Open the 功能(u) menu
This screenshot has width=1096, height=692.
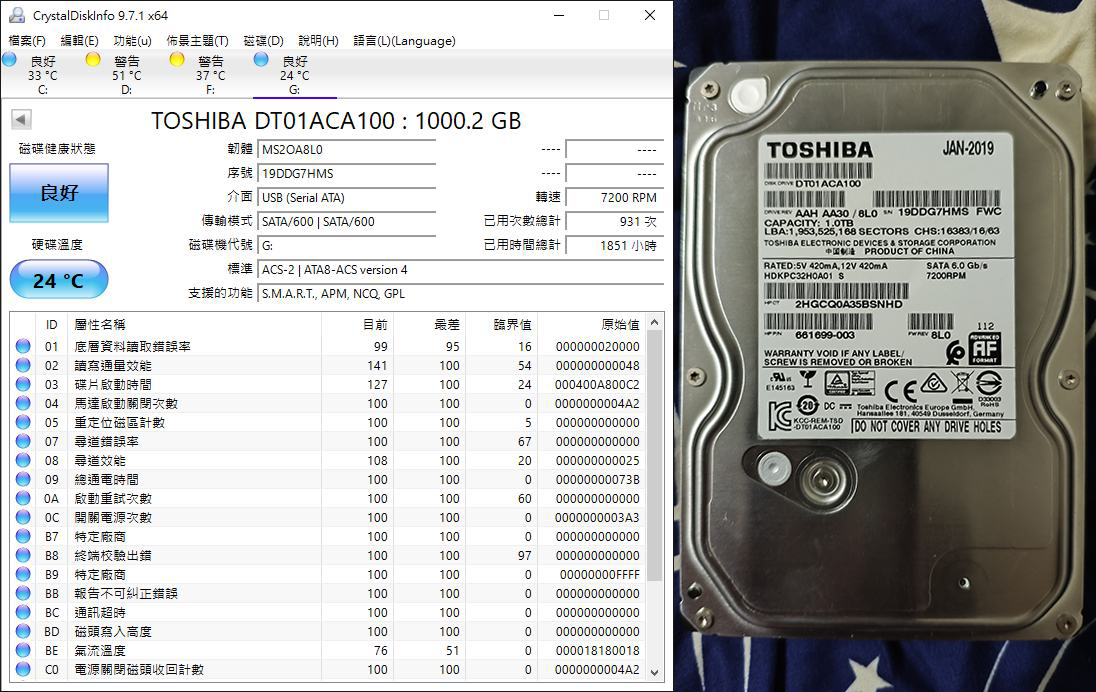132,41
